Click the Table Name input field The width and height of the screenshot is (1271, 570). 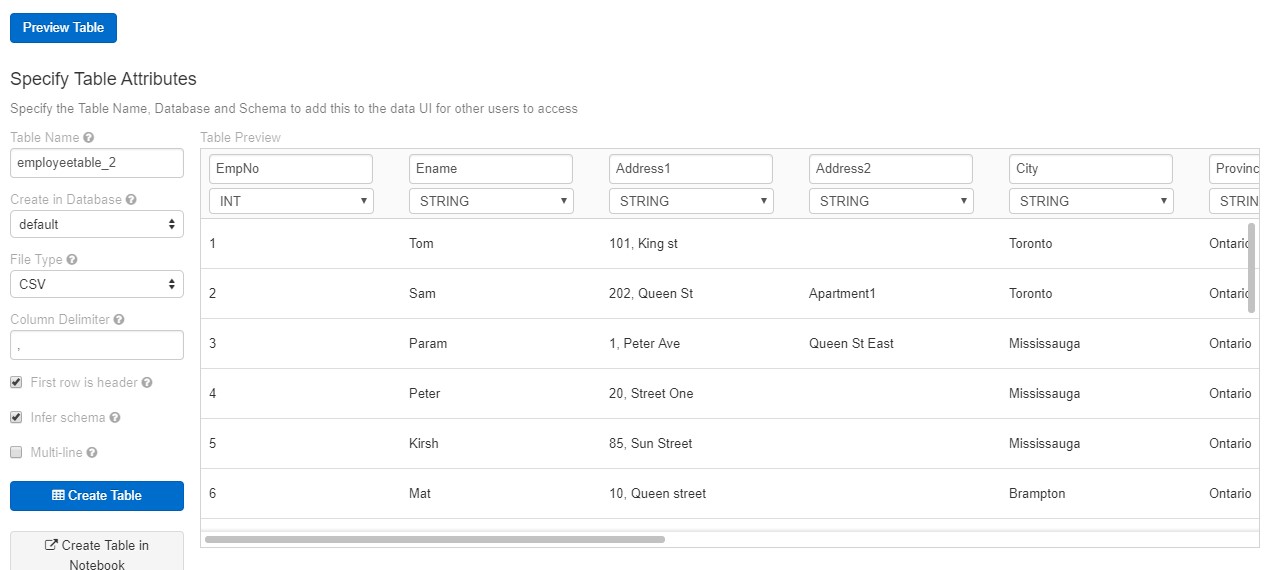point(97,163)
